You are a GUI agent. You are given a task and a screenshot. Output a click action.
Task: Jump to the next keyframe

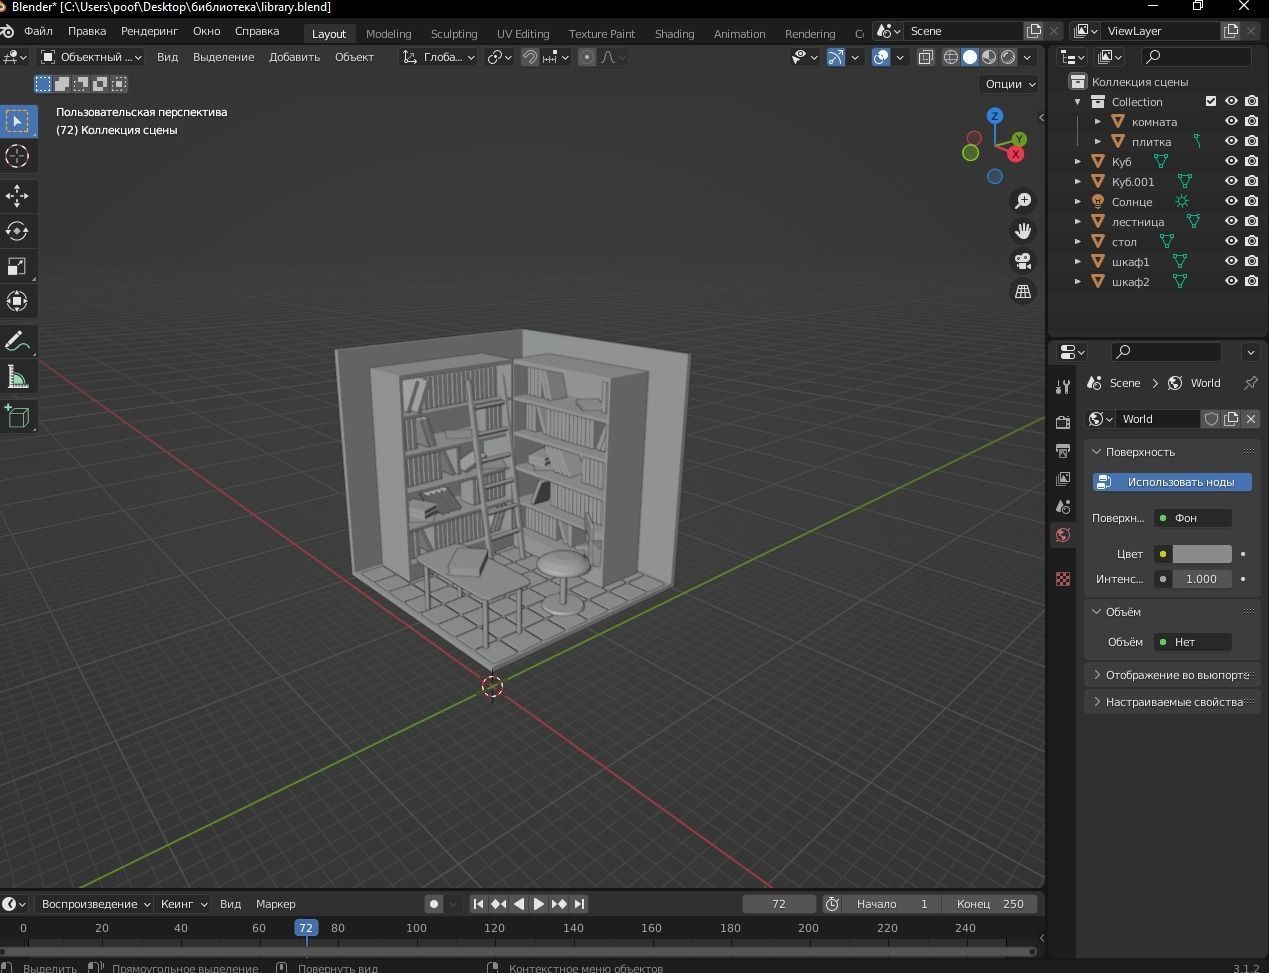[x=558, y=904]
